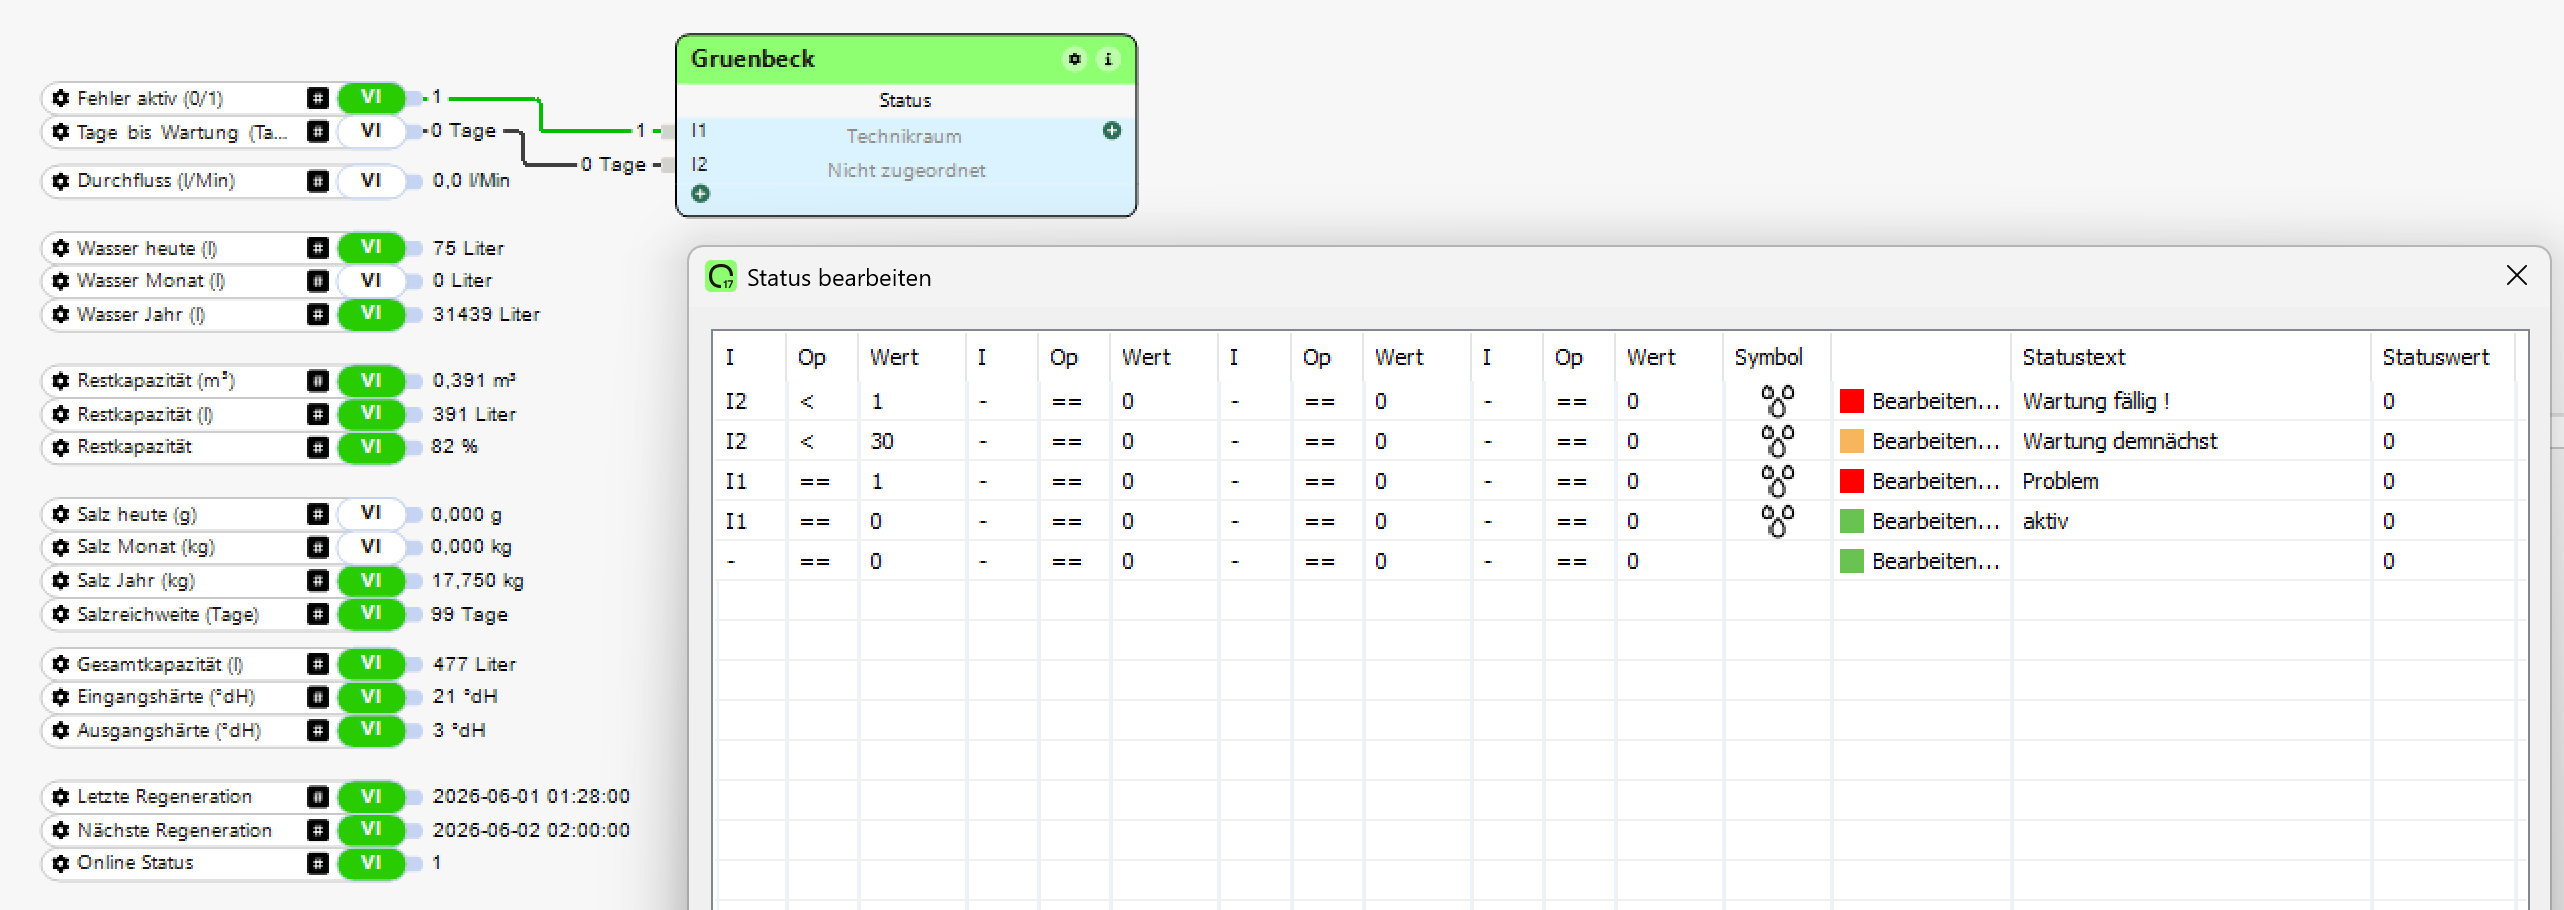Click Bearbeiten... in the row without status text
This screenshot has height=910, width=2564.
pos(1936,561)
